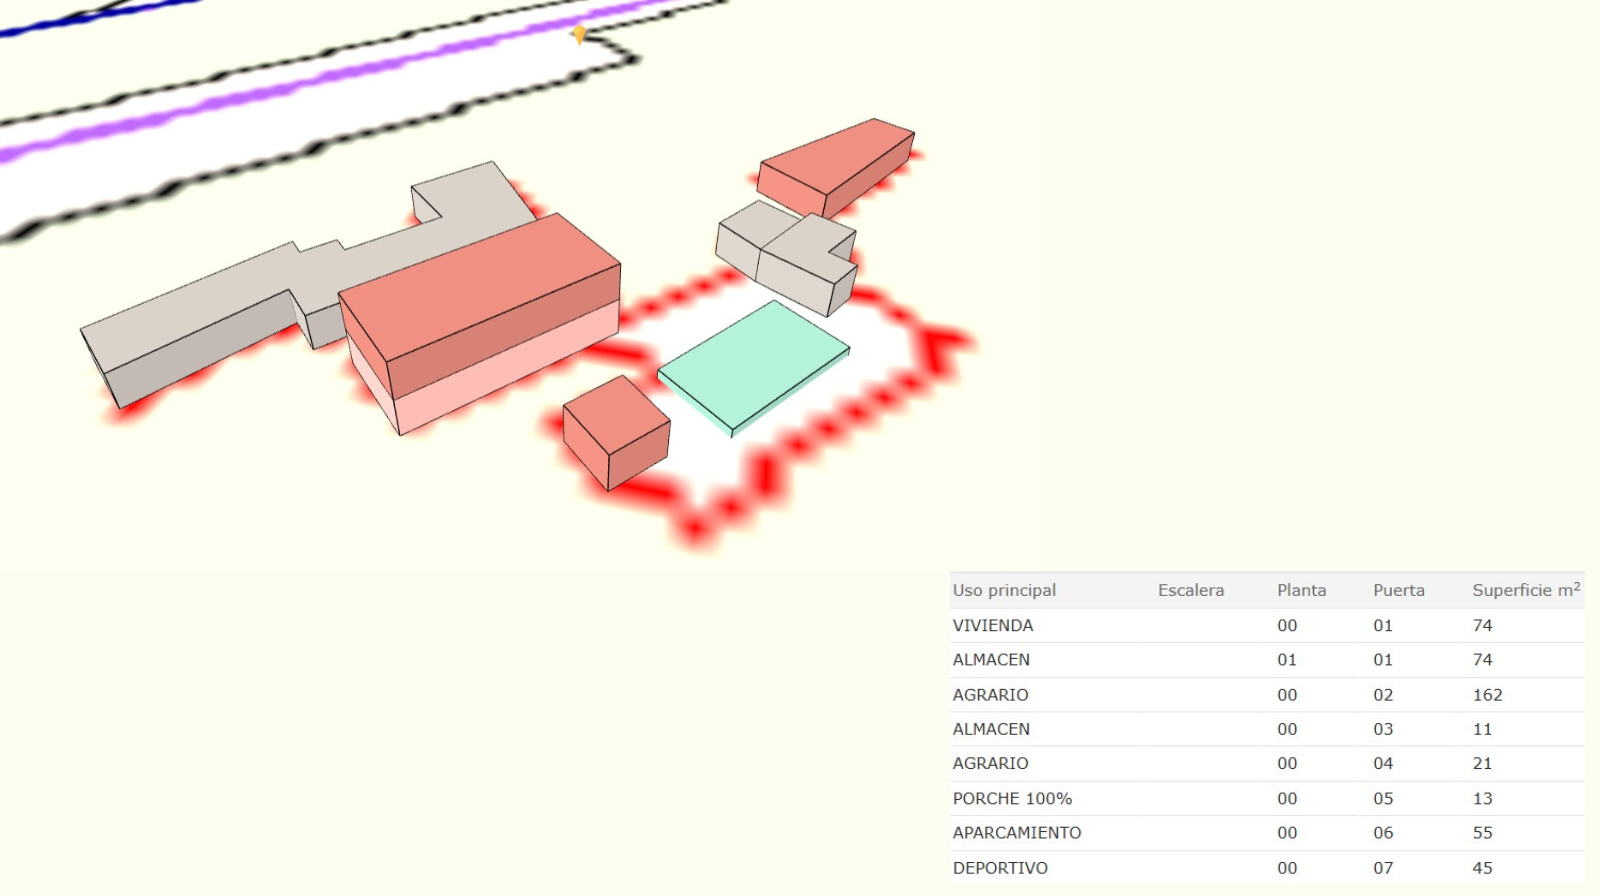This screenshot has height=896, width=1600.
Task: Select ALMACEN label in the 11 m² row
Action: (x=991, y=729)
